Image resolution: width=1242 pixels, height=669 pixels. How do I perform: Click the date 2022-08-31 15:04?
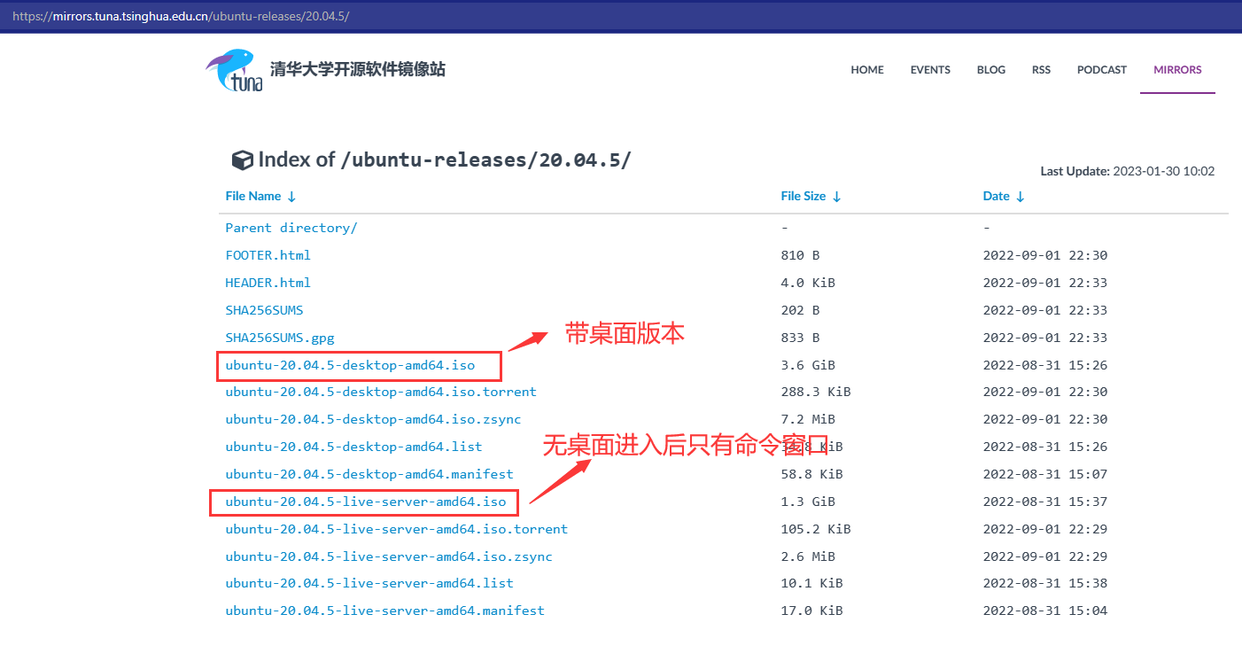tap(1045, 610)
